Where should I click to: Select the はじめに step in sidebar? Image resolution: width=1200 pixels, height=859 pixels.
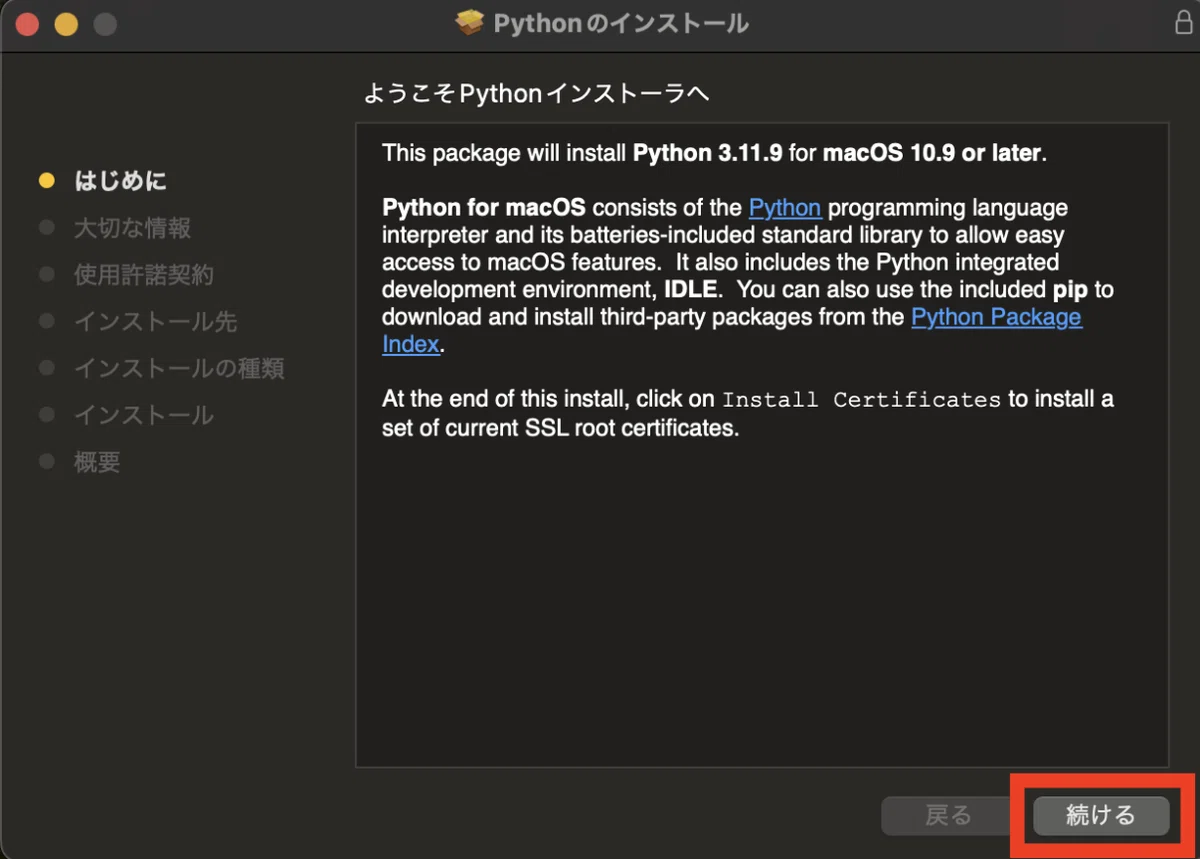tap(120, 181)
